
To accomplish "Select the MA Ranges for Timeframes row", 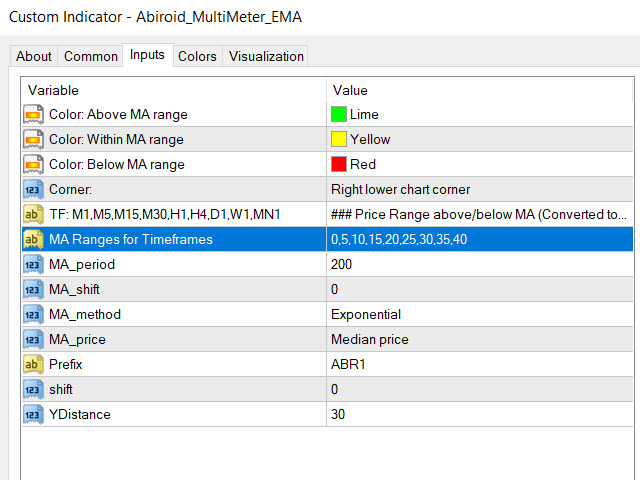I will click(x=131, y=239).
